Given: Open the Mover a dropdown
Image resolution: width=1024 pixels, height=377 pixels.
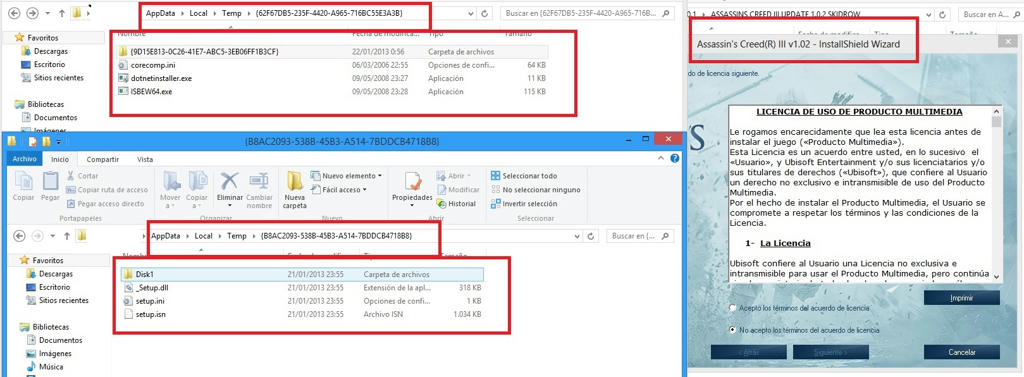Looking at the screenshot, I should click(x=171, y=189).
